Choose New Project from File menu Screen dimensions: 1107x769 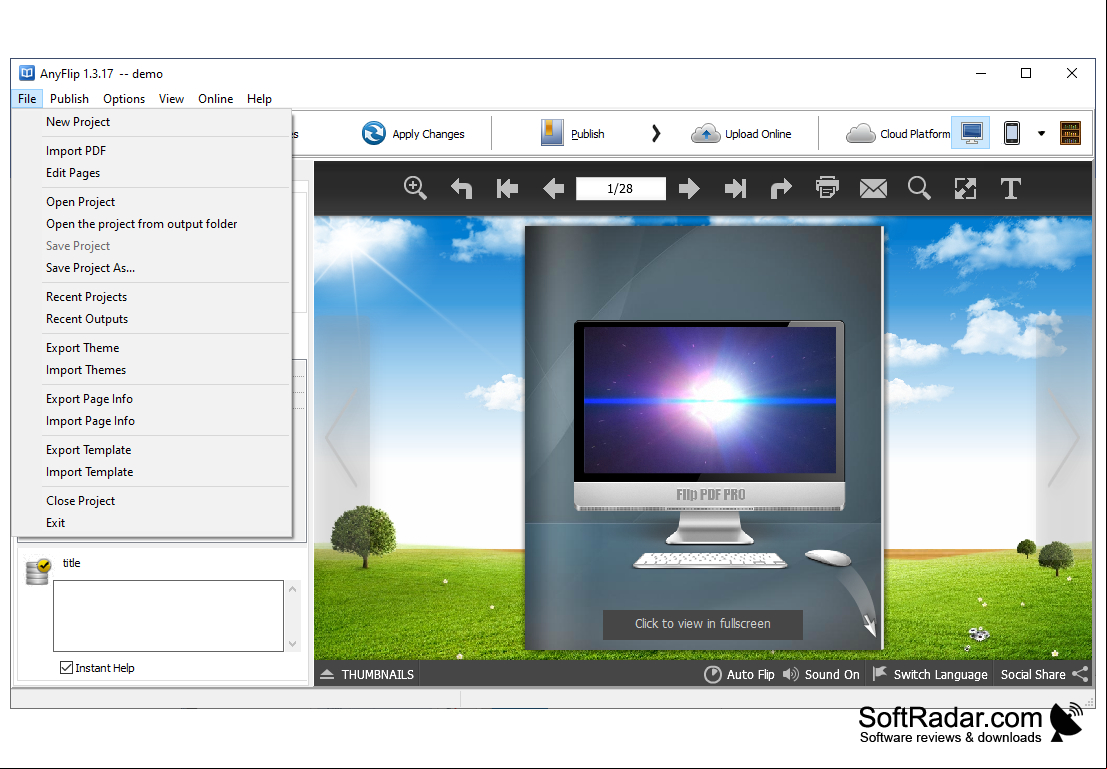pos(152,121)
